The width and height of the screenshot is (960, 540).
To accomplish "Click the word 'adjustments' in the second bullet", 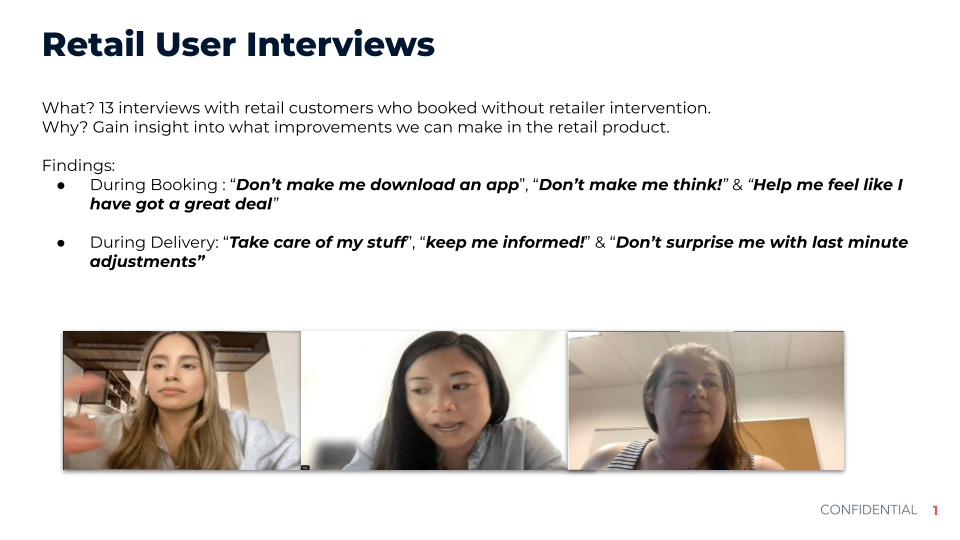I will pos(143,261).
